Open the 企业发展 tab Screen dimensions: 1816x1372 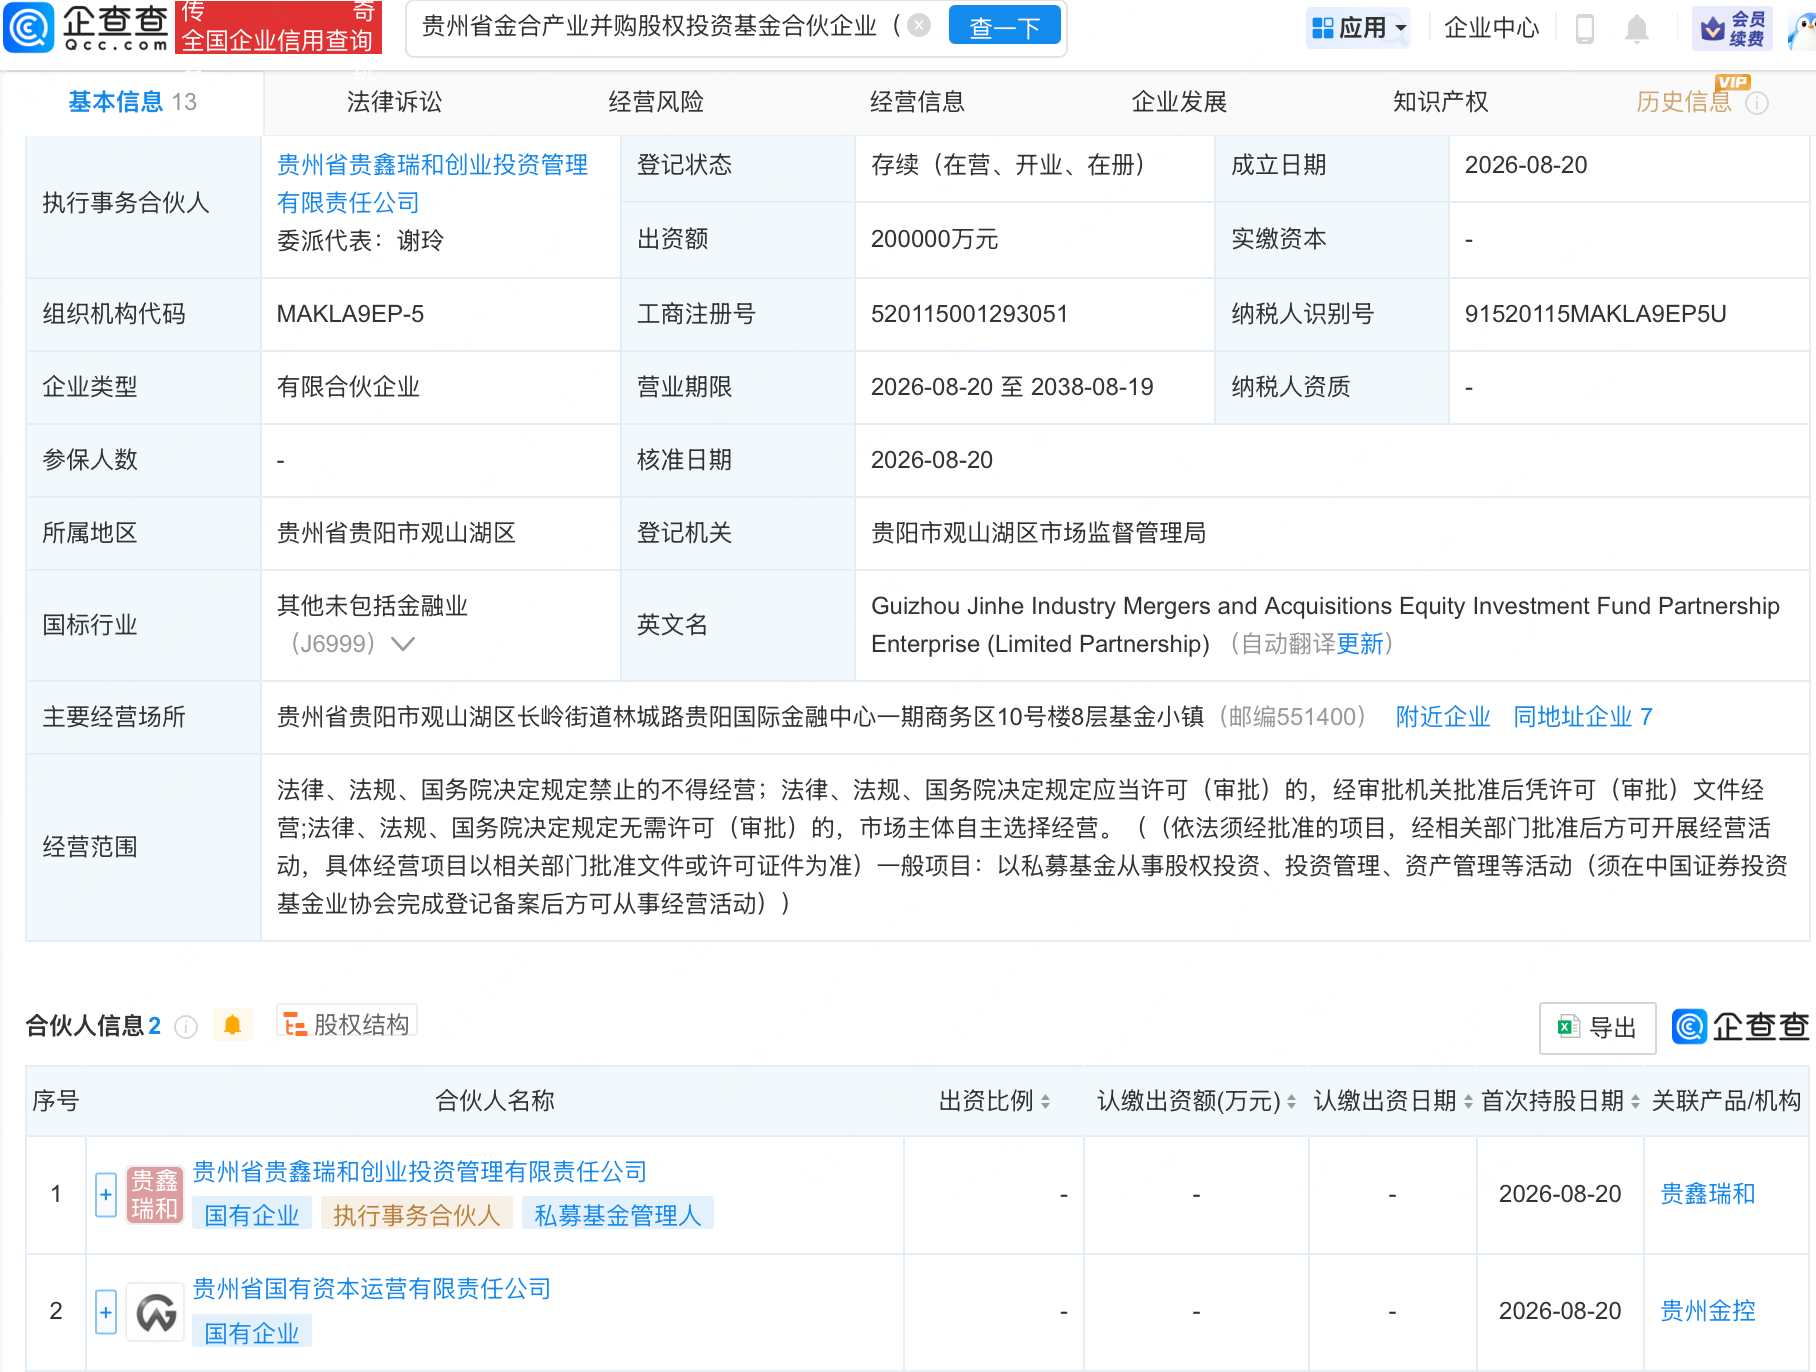tap(1179, 102)
